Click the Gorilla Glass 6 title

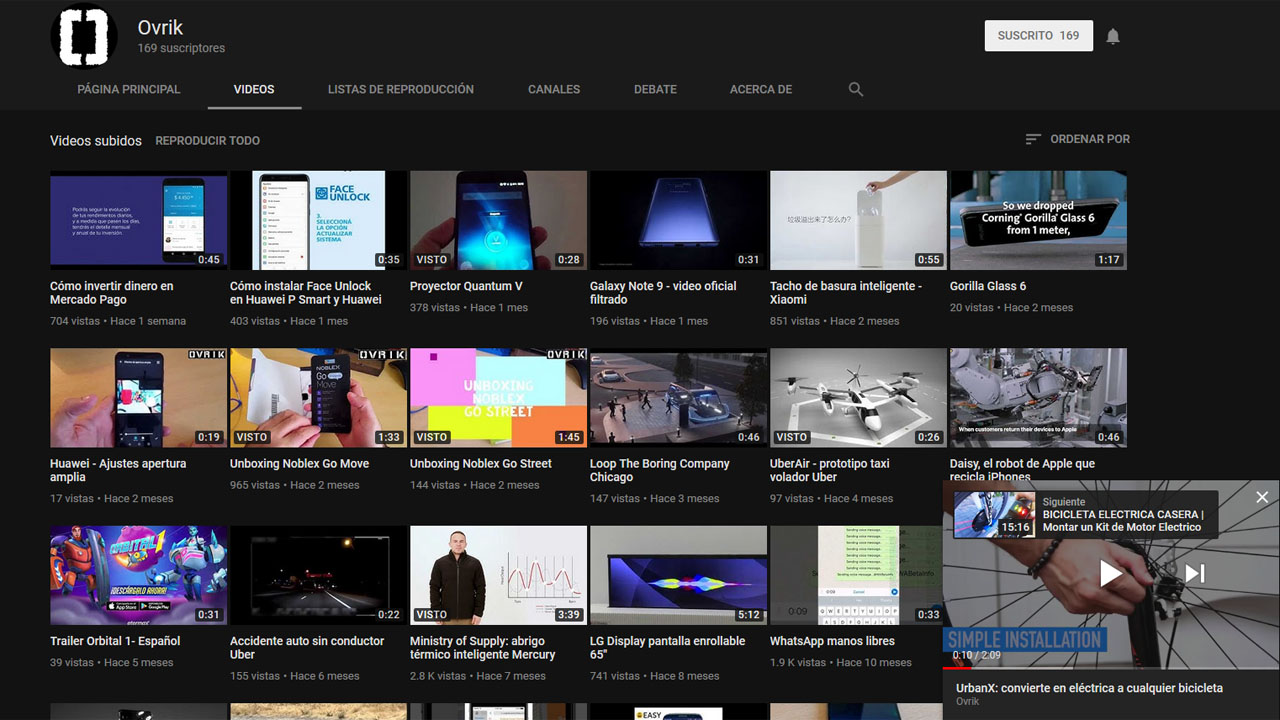(x=988, y=286)
